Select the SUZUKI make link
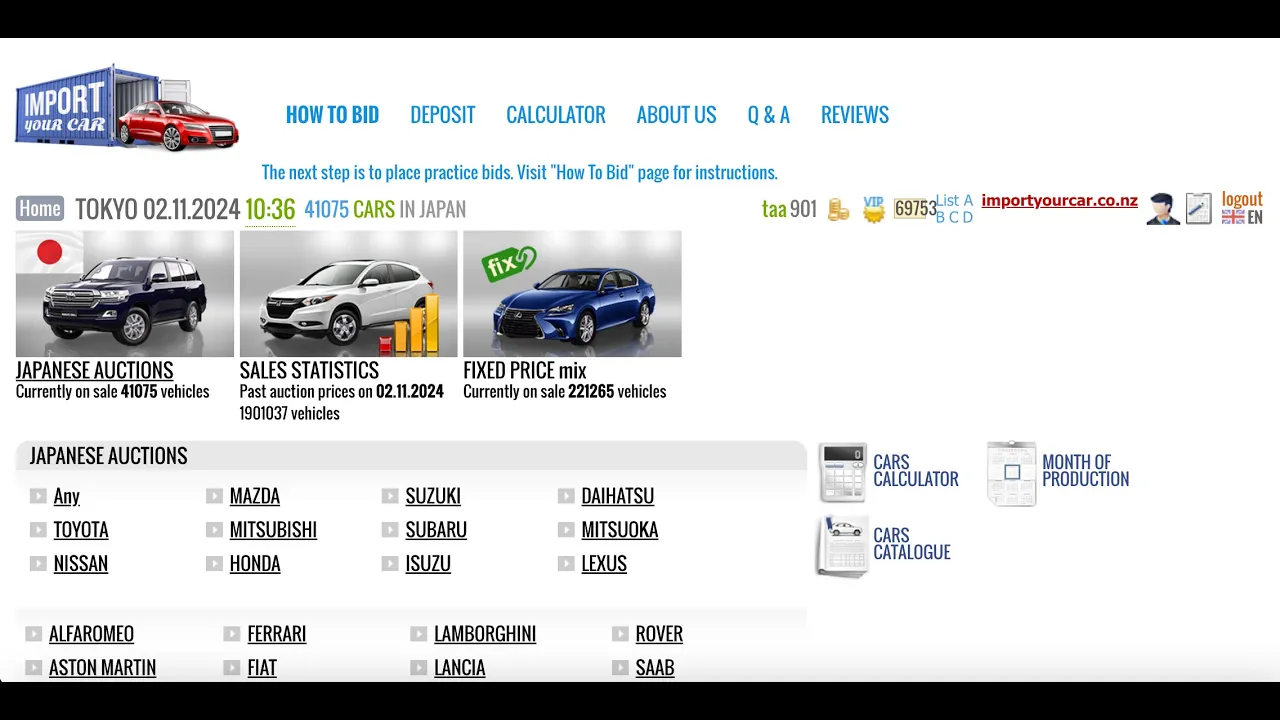This screenshot has height=720, width=1280. 433,496
